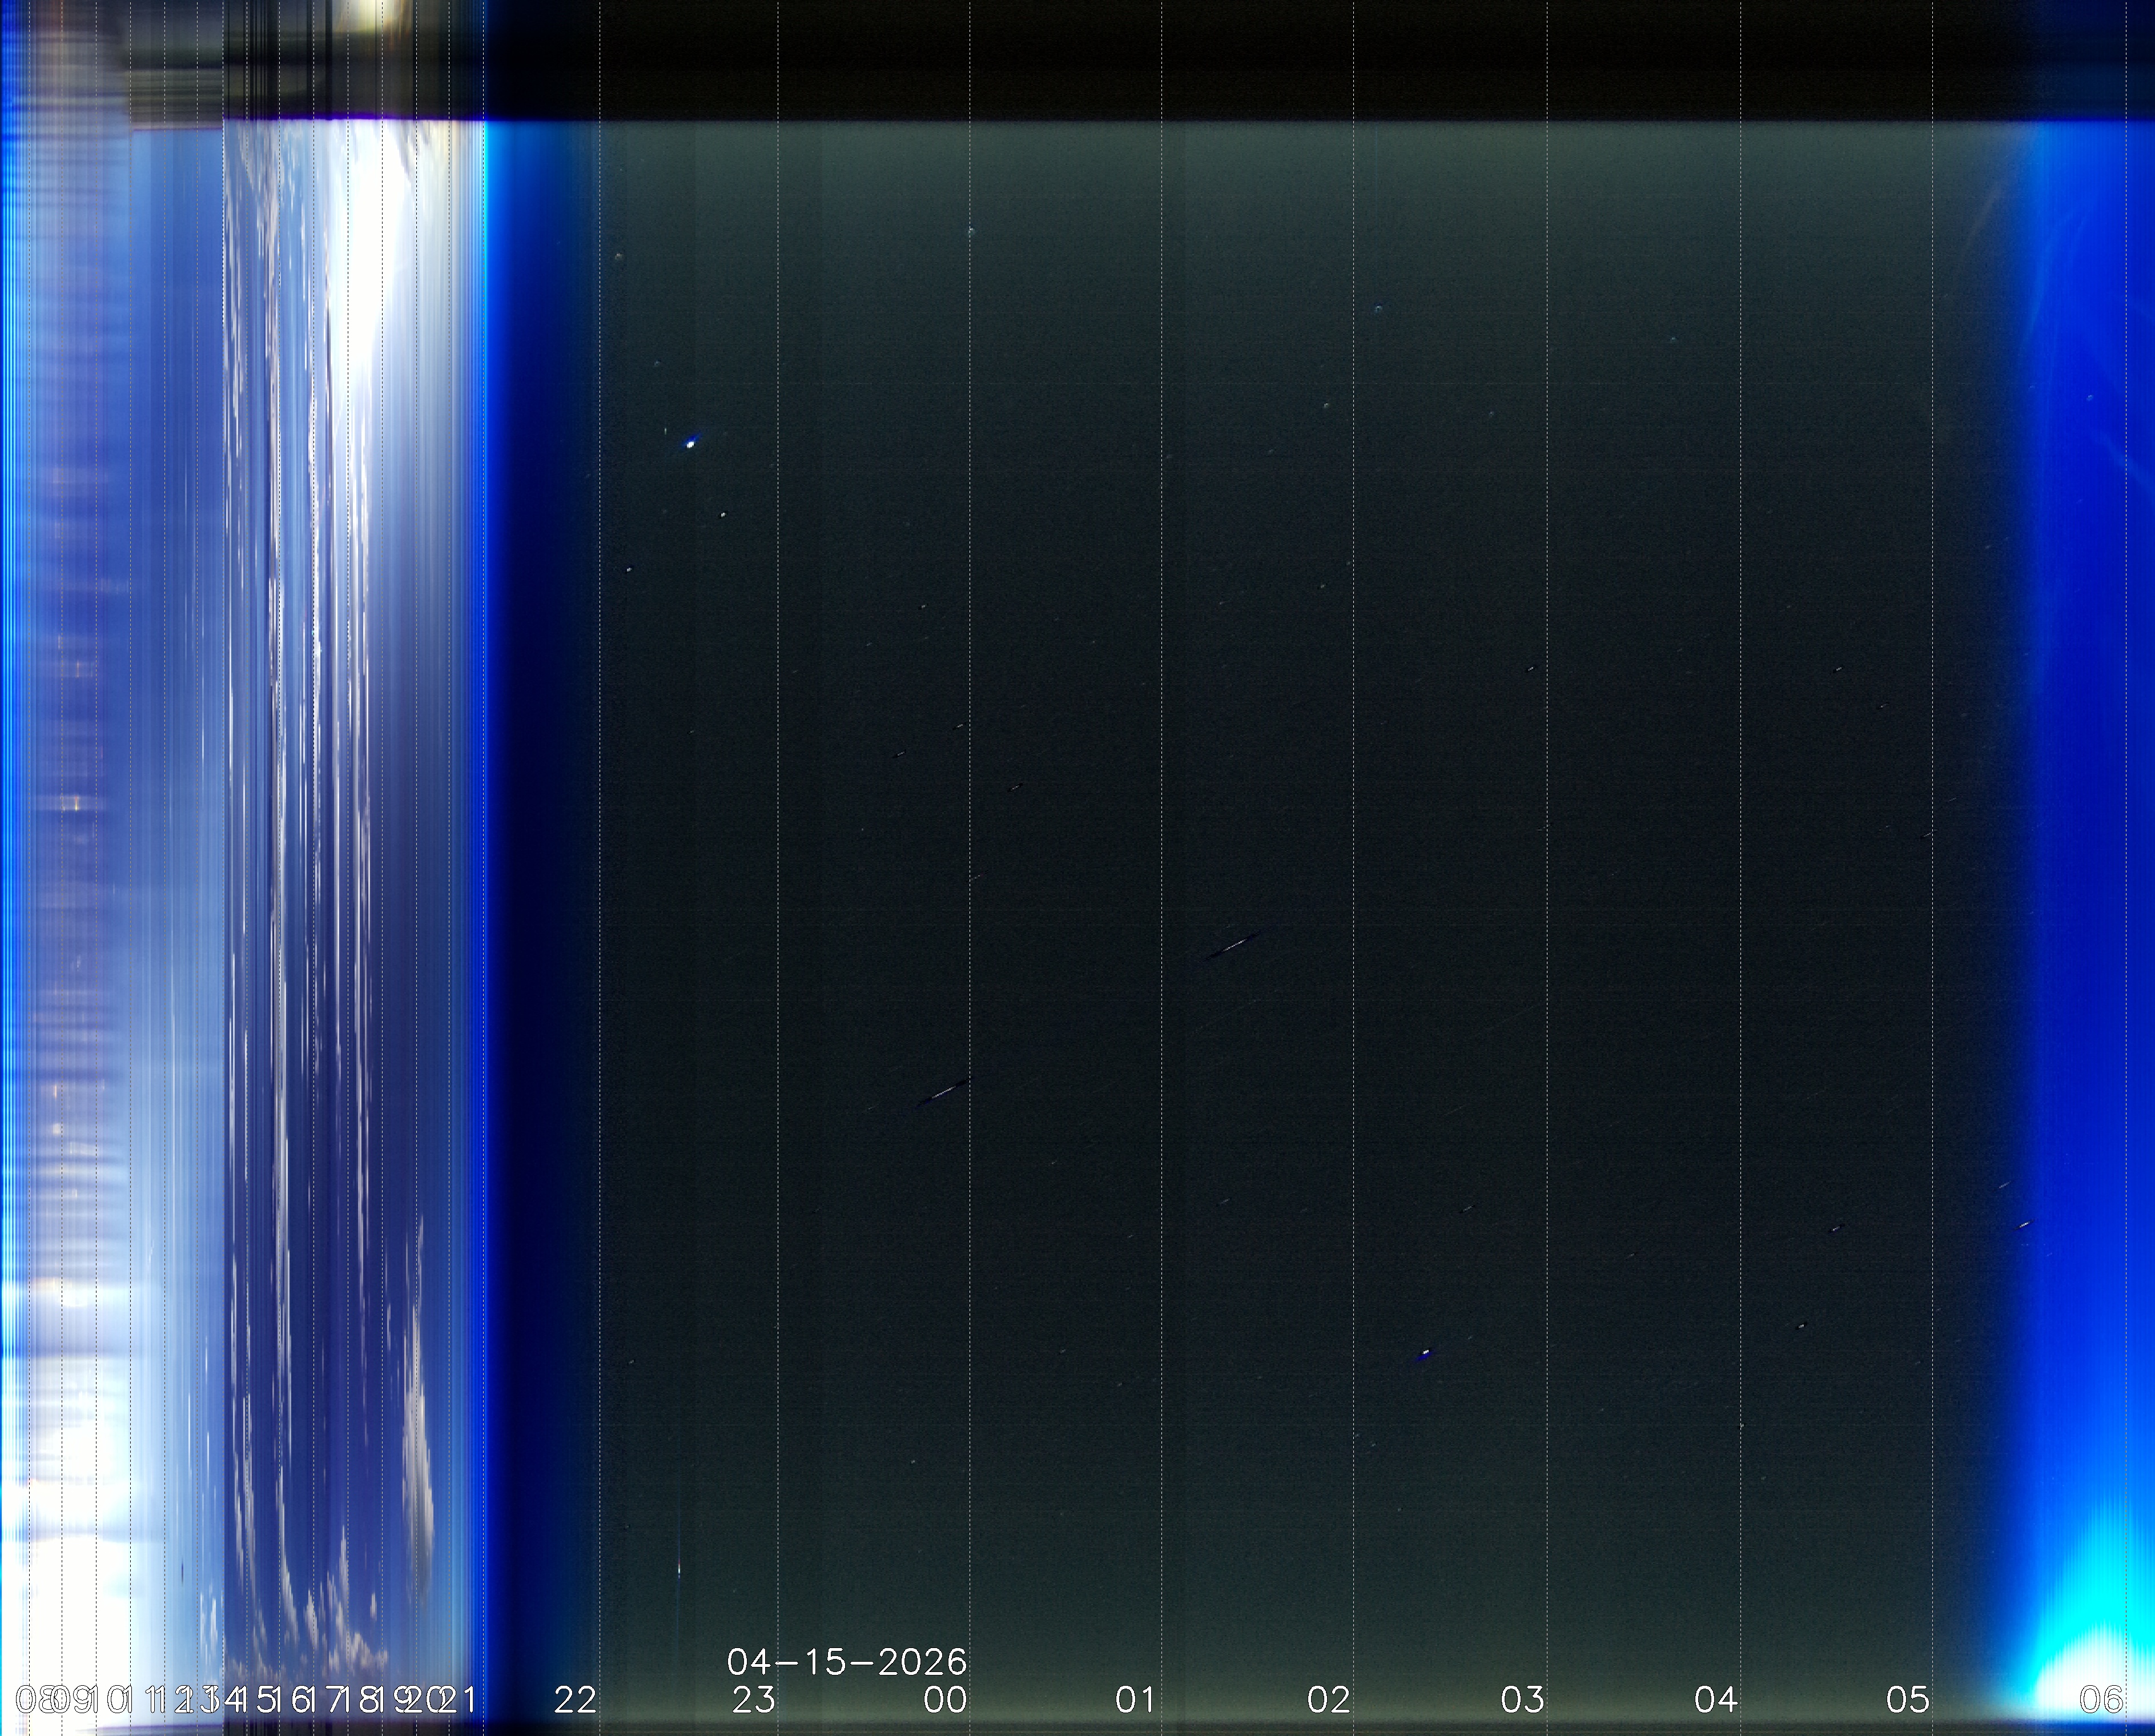2155x1736 pixels.
Task: Click the thin vertical light streak near bottom
Action: (x=680, y=1570)
